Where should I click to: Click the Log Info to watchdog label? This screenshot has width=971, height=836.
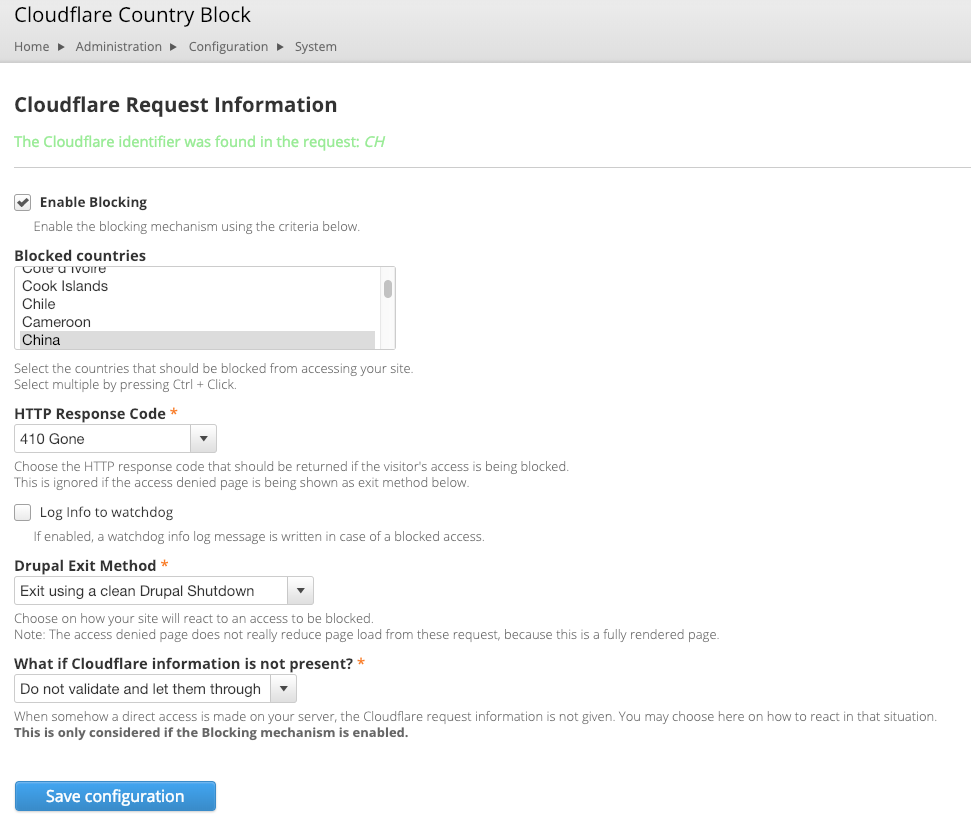pyautogui.click(x=106, y=513)
